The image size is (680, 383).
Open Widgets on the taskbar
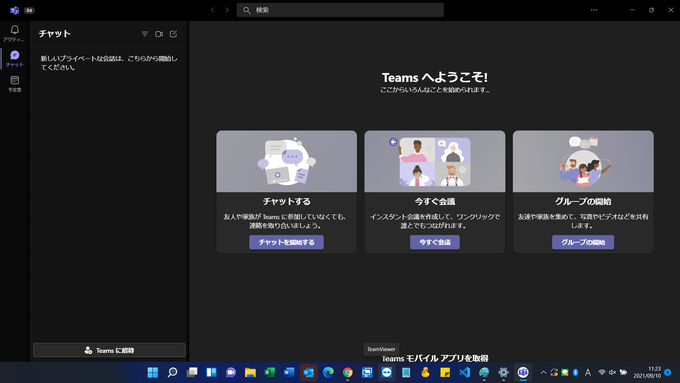tap(211, 372)
